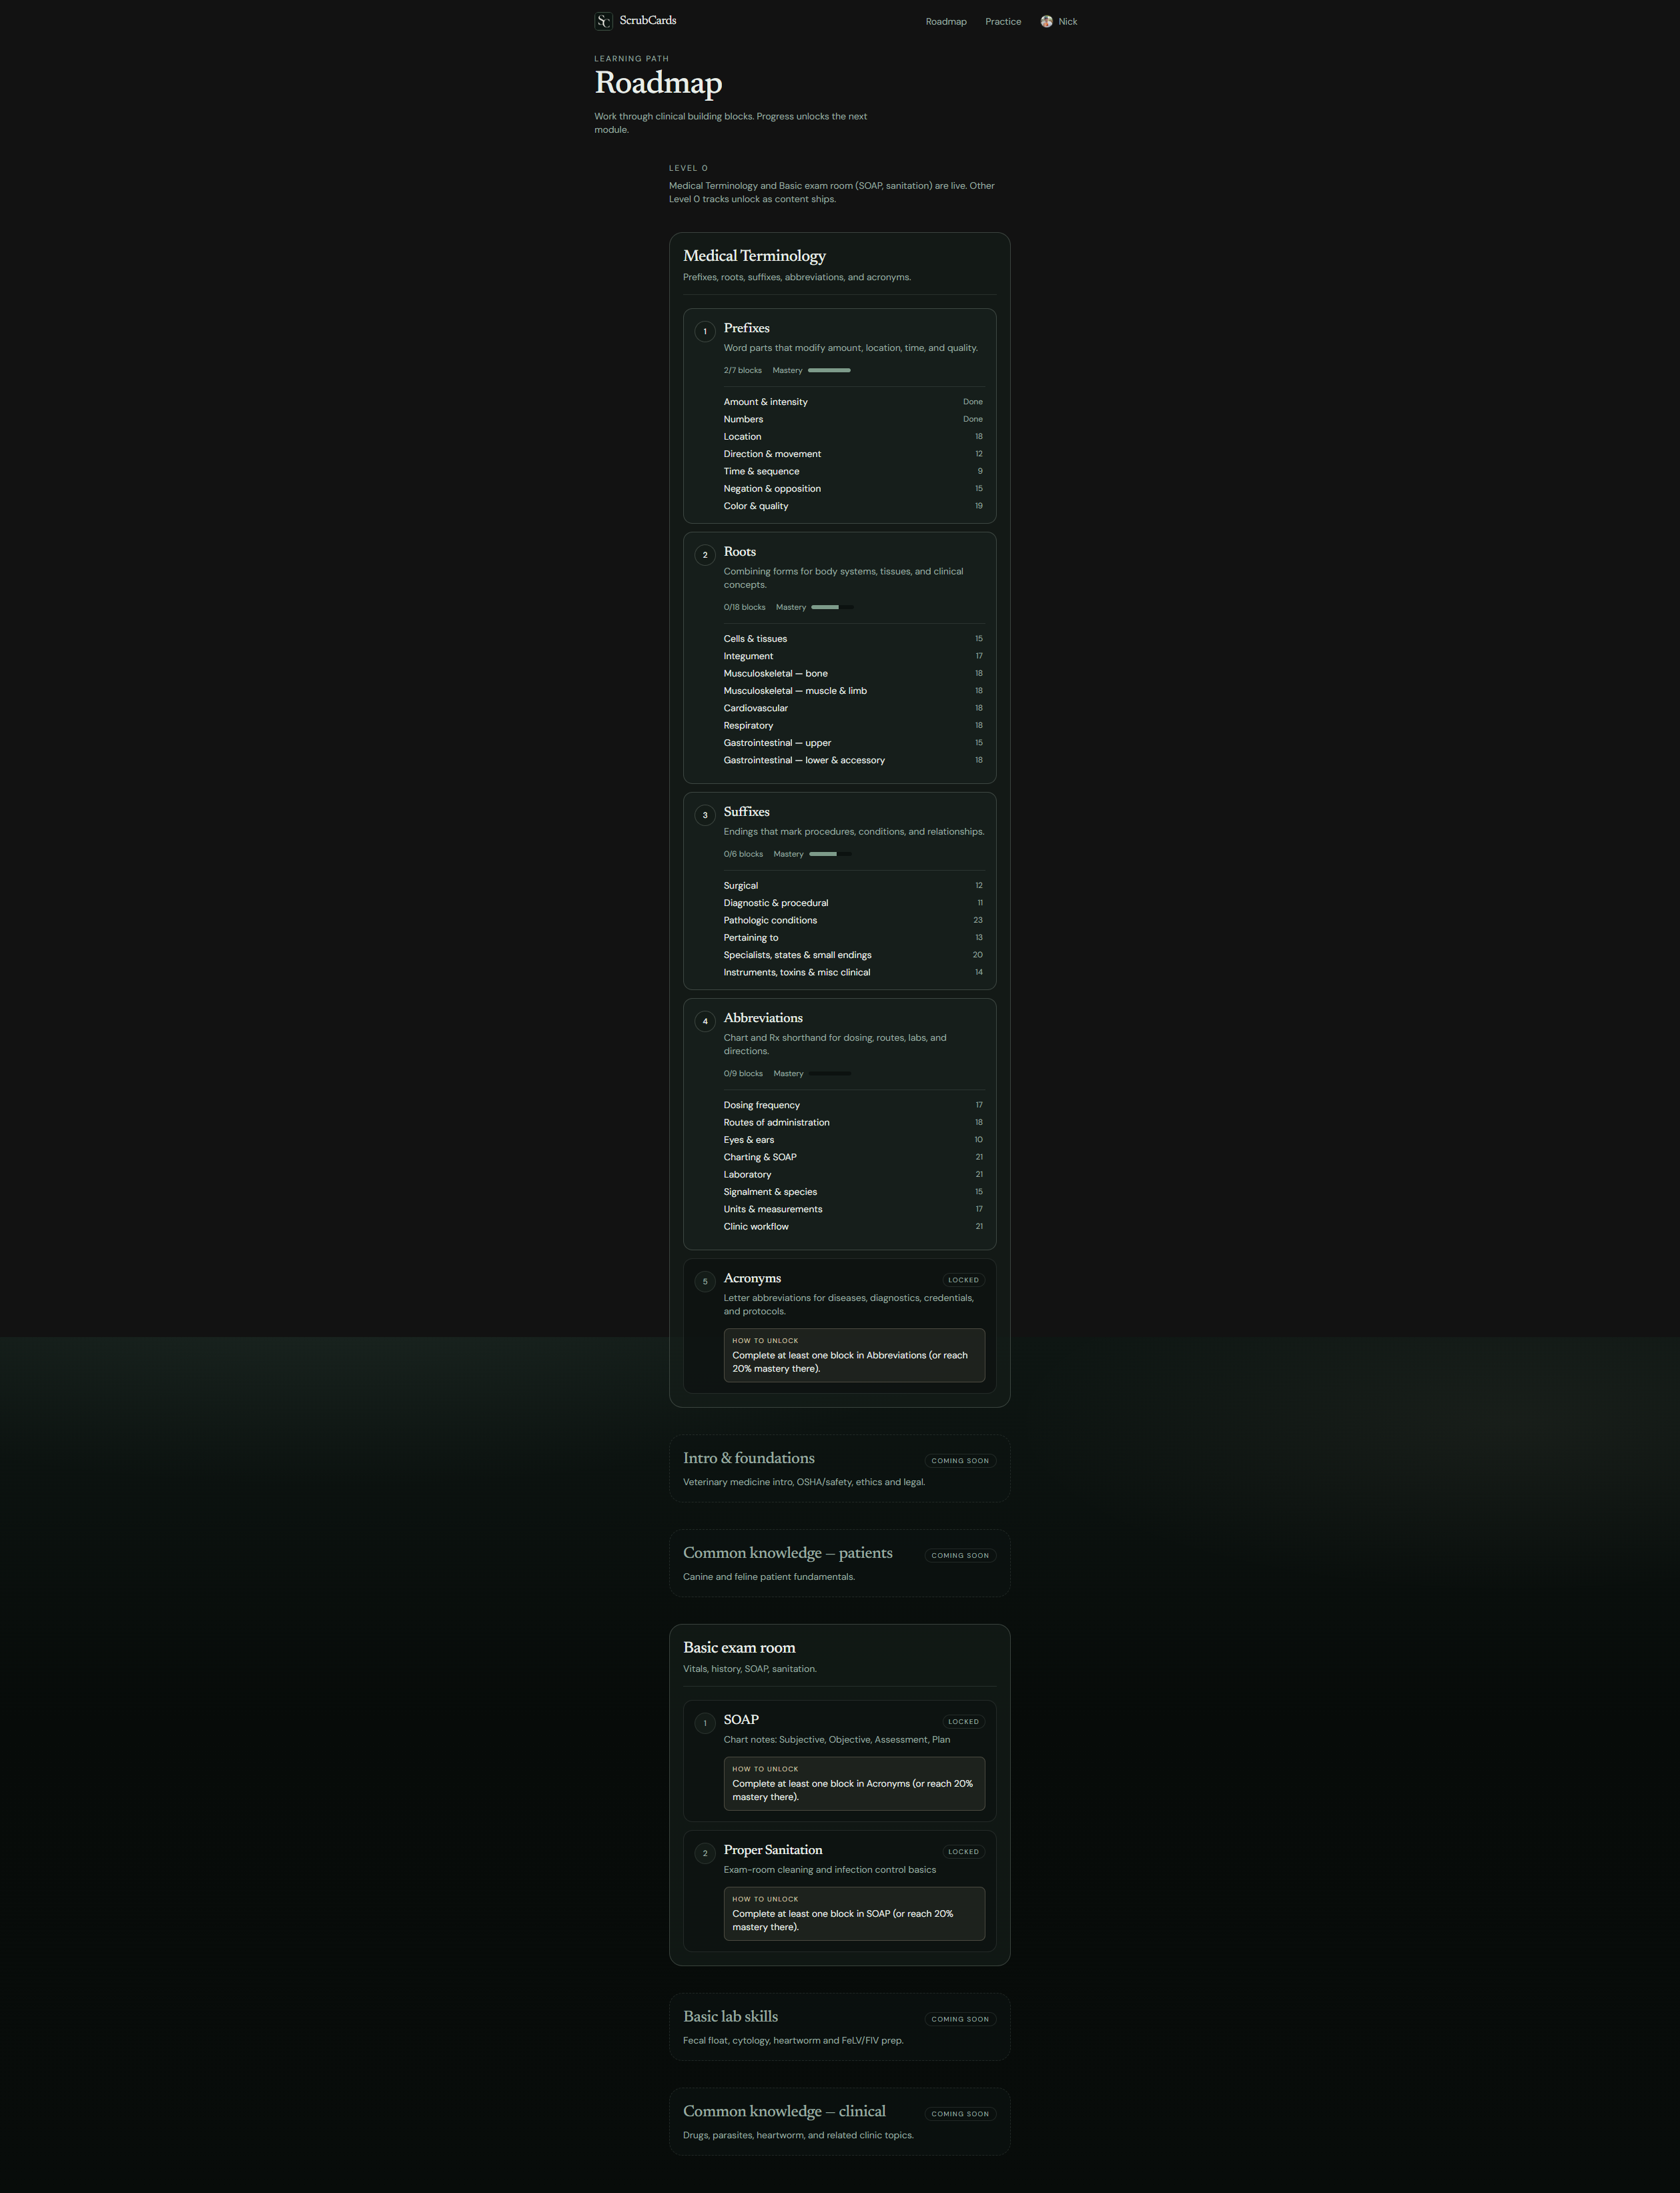The image size is (1680, 2193).
Task: Select the Acronyms step 5 circle
Action: tap(705, 1281)
